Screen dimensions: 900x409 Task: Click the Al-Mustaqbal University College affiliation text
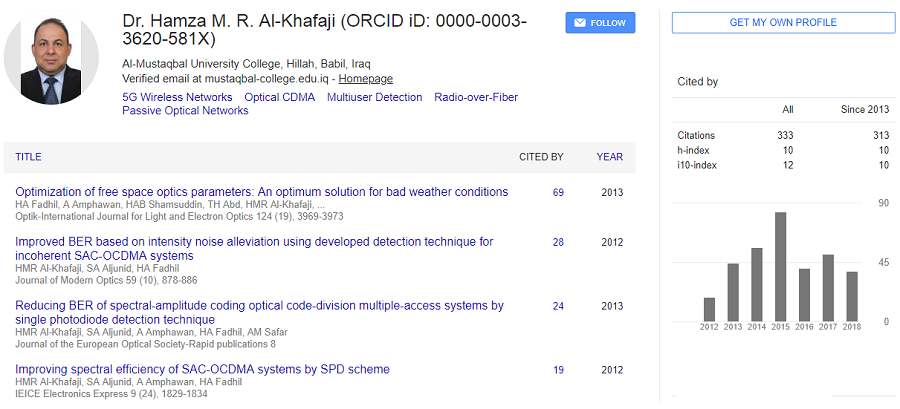pos(246,64)
